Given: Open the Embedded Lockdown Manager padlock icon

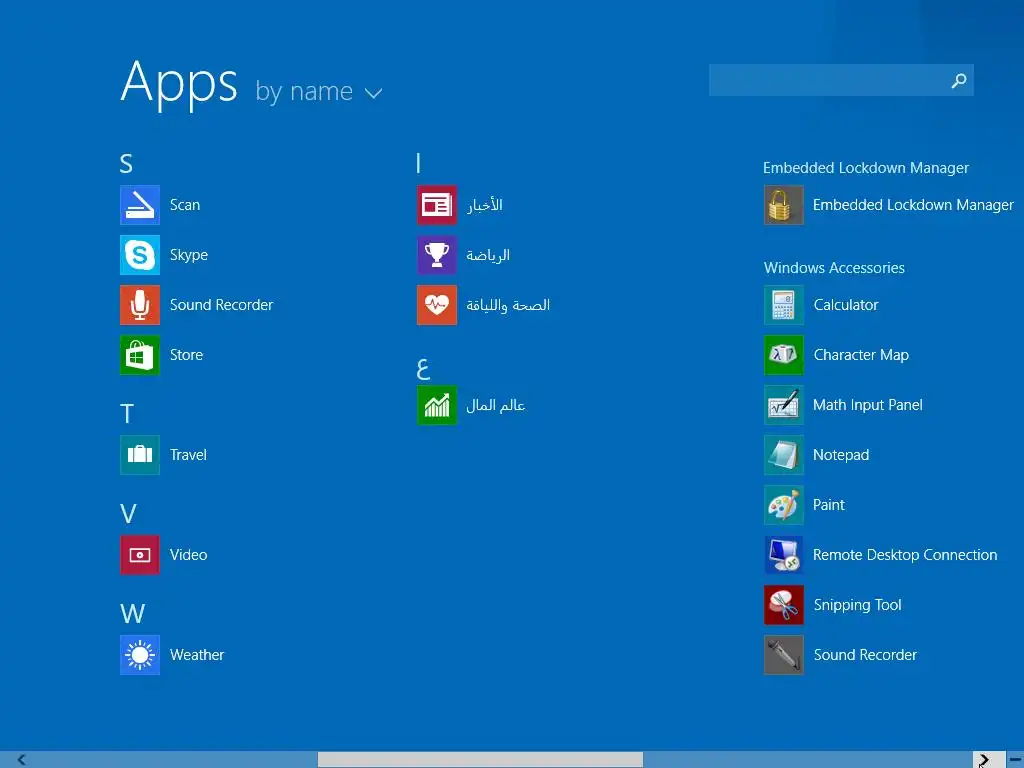Looking at the screenshot, I should tap(784, 205).
